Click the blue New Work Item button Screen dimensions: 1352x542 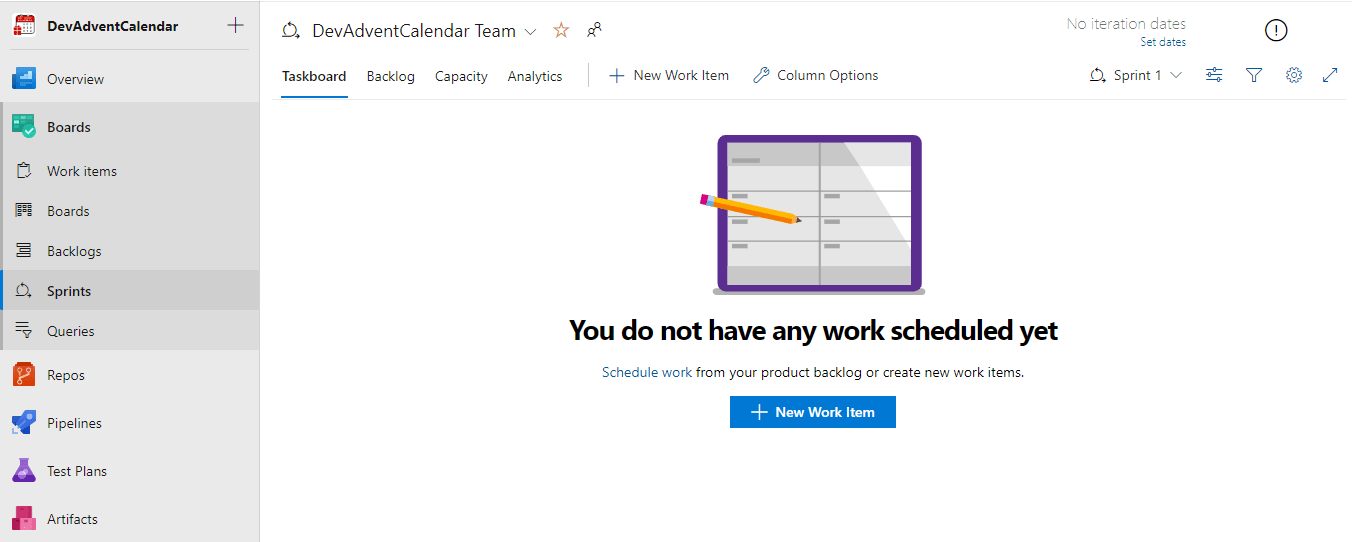[812, 412]
